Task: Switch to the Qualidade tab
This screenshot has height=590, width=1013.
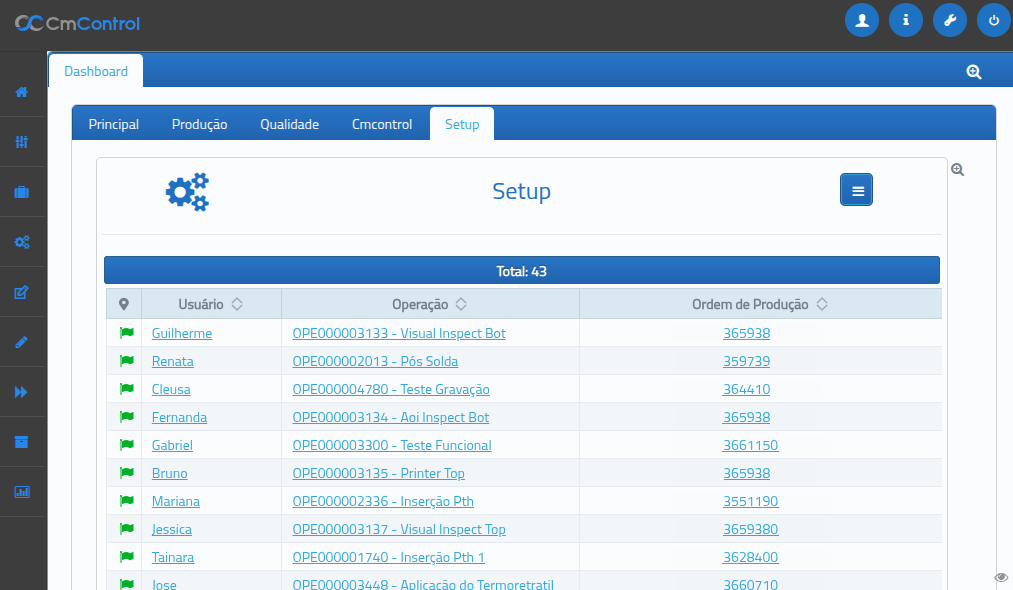Action: click(289, 124)
